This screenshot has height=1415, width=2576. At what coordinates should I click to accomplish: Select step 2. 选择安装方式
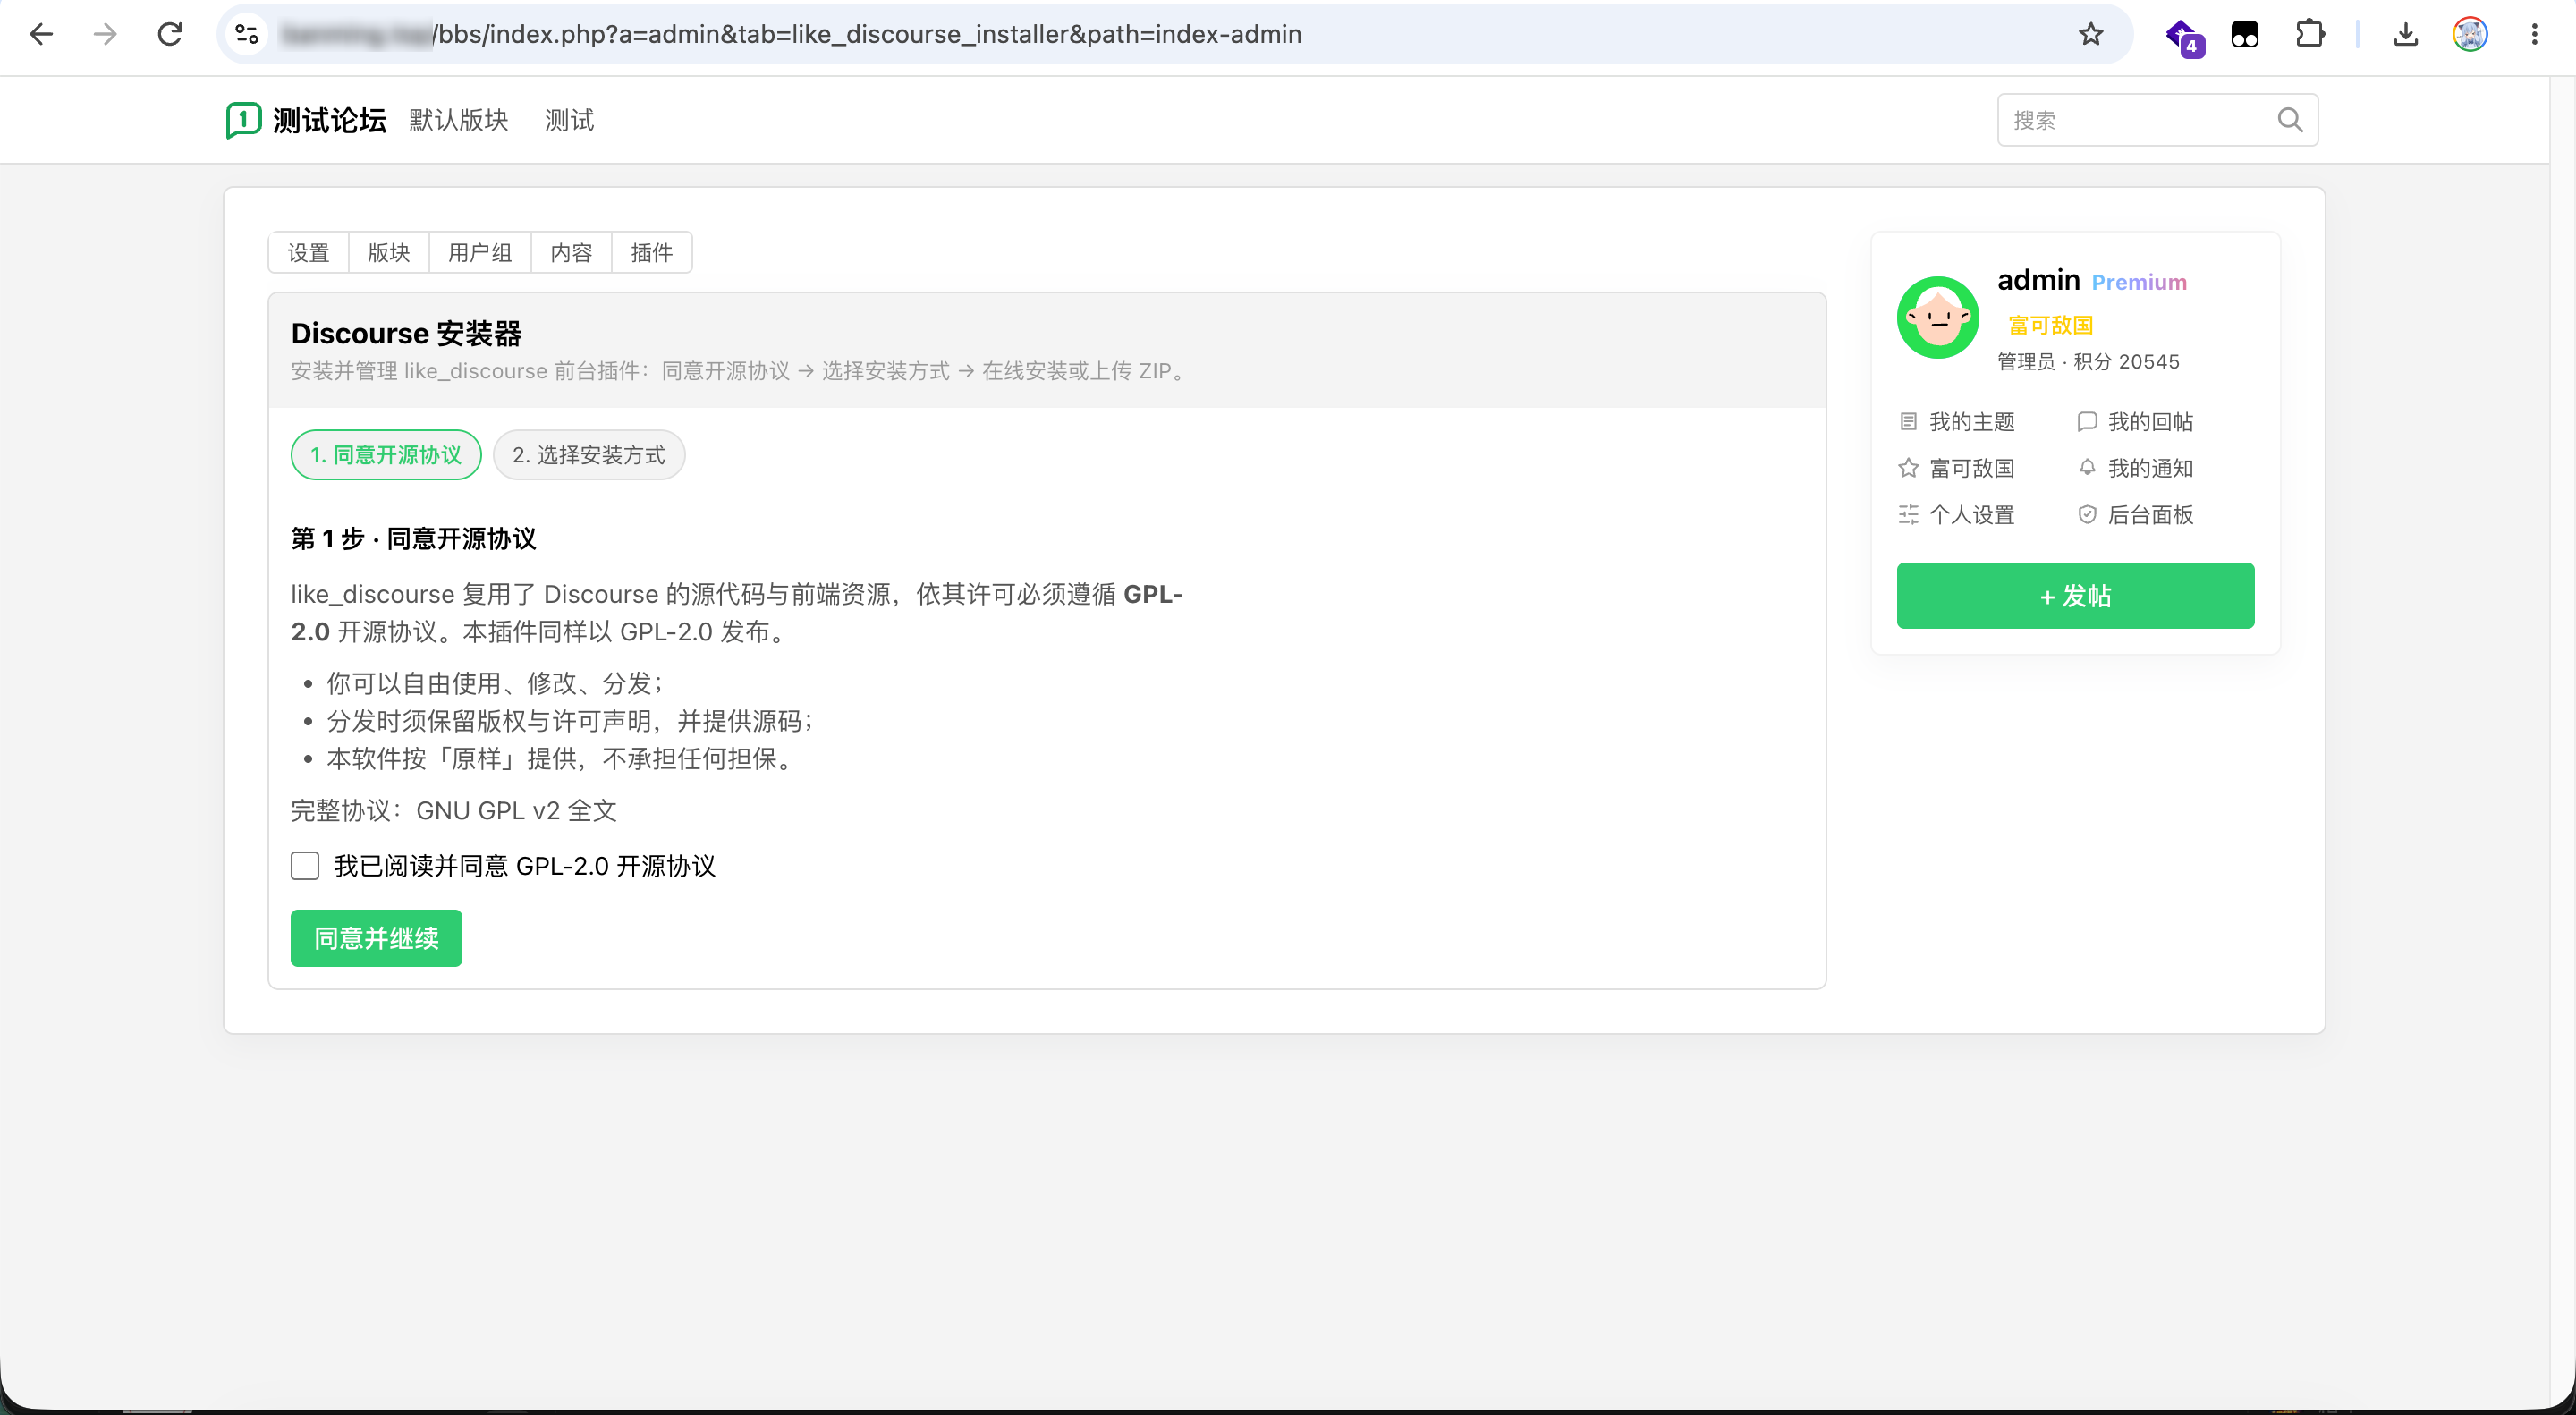click(589, 455)
